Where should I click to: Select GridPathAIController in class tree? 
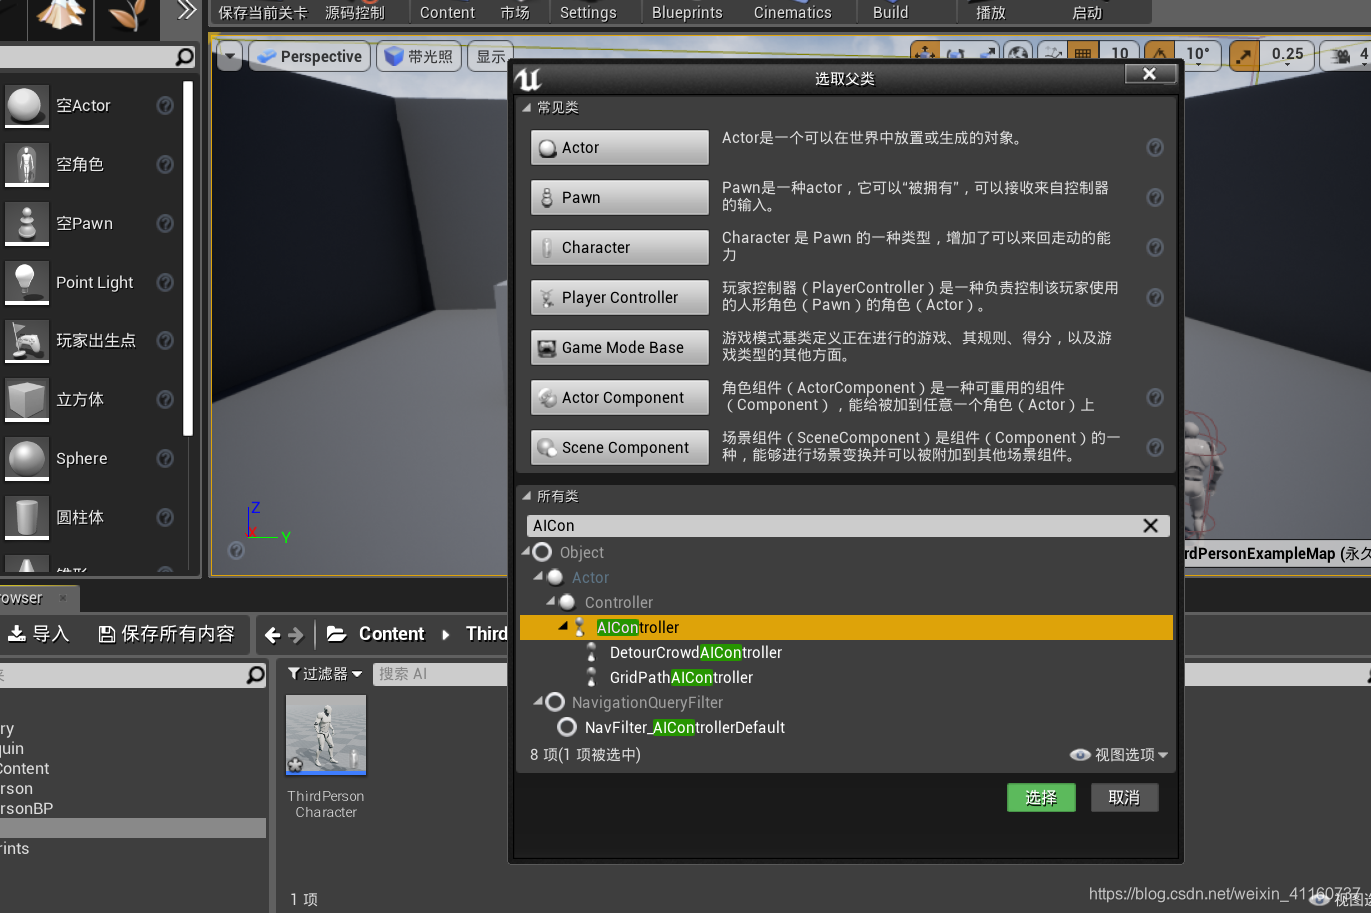click(x=681, y=678)
